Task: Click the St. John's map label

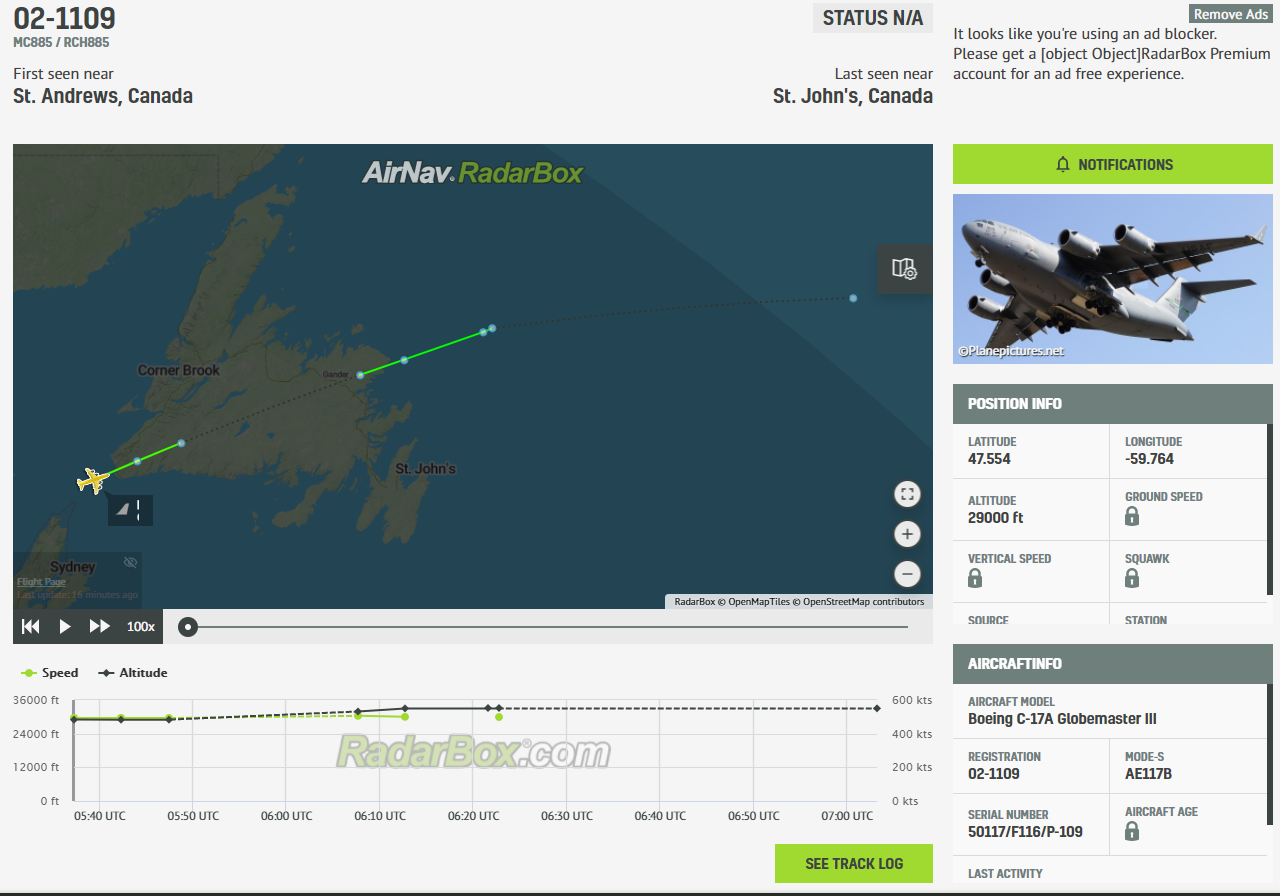Action: 425,469
